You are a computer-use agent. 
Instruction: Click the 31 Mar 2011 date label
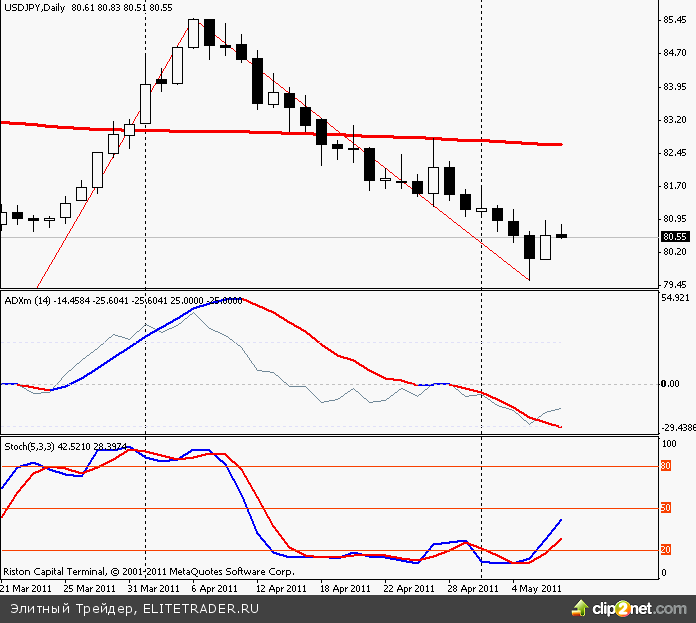point(154,588)
